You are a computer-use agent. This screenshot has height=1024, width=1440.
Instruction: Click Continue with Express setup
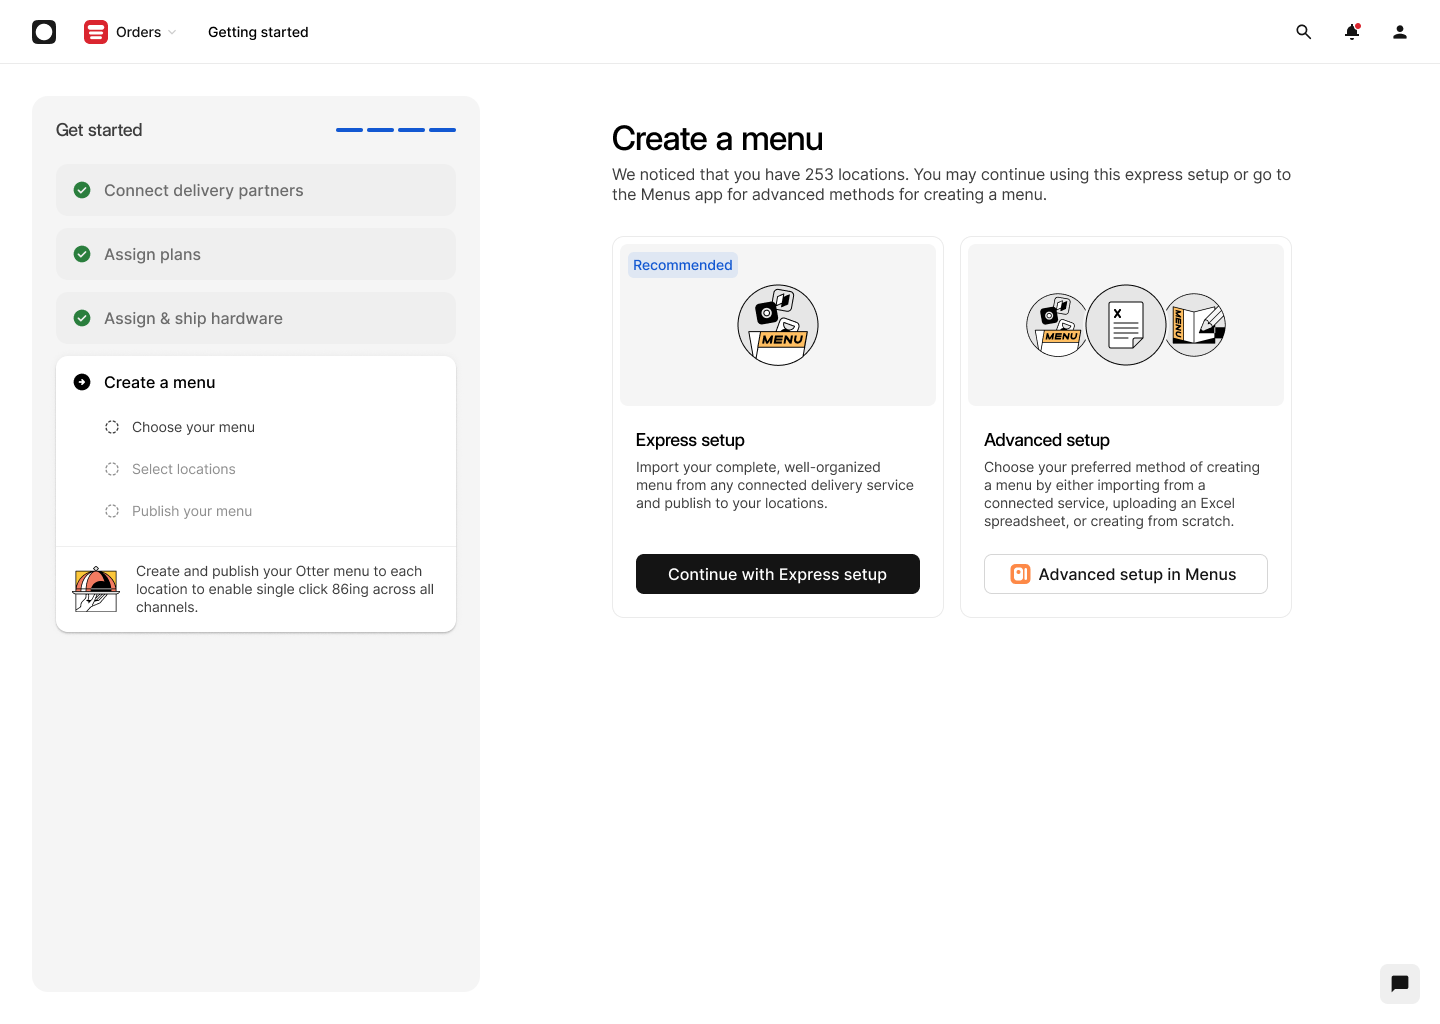pos(778,574)
